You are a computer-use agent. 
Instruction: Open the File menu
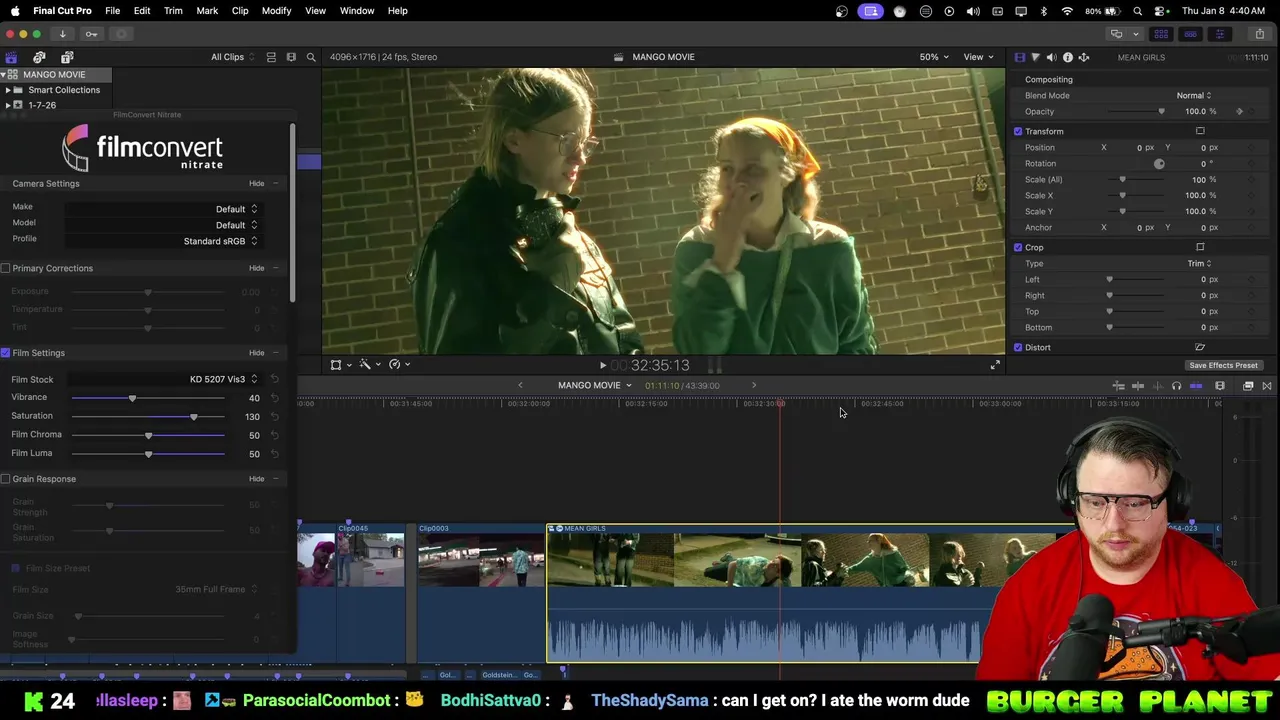112,11
